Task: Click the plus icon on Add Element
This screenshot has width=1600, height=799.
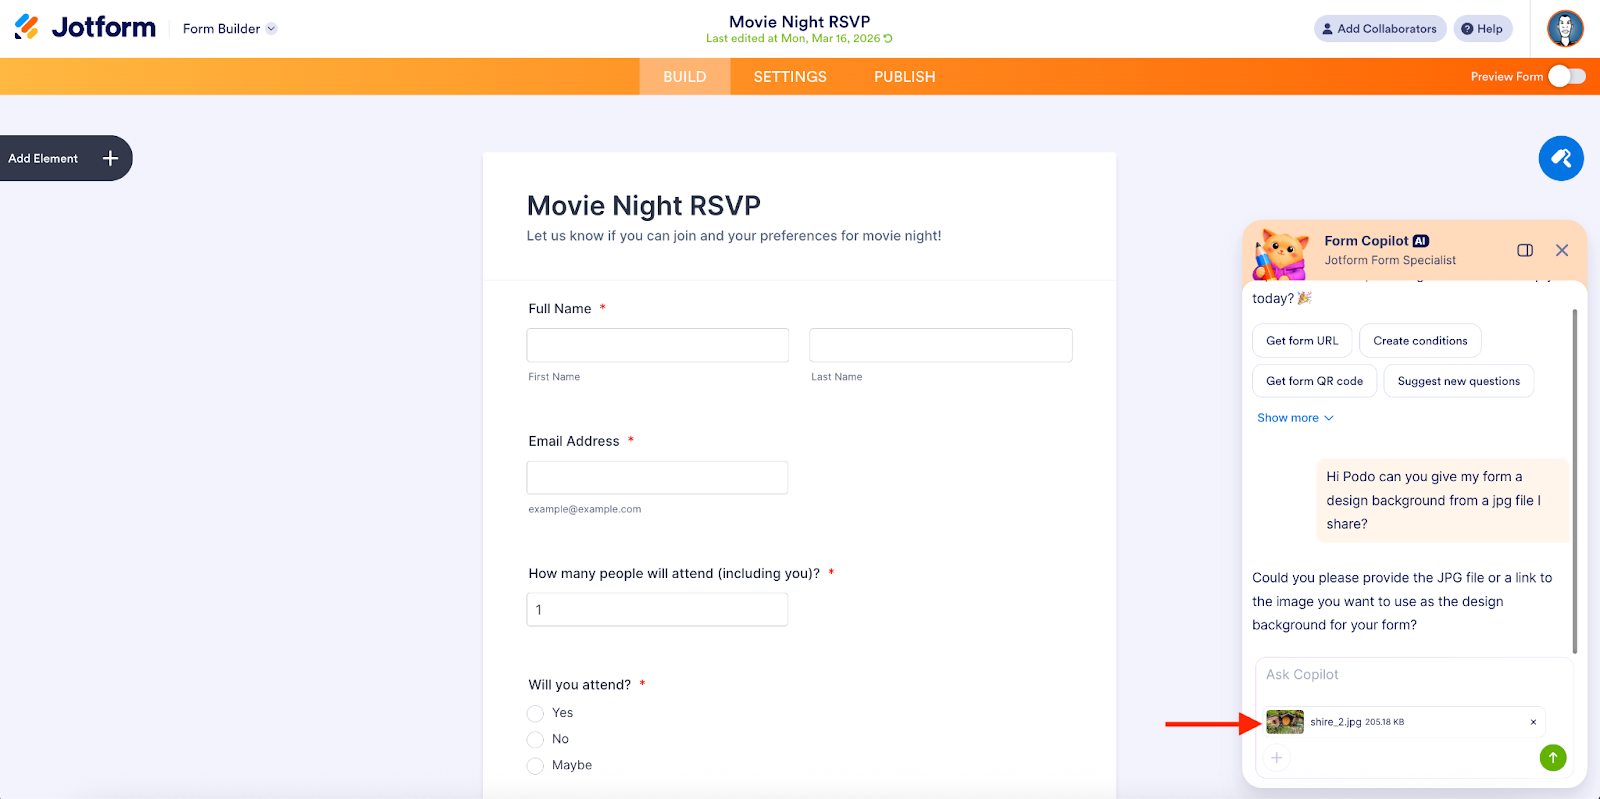Action: (110, 158)
